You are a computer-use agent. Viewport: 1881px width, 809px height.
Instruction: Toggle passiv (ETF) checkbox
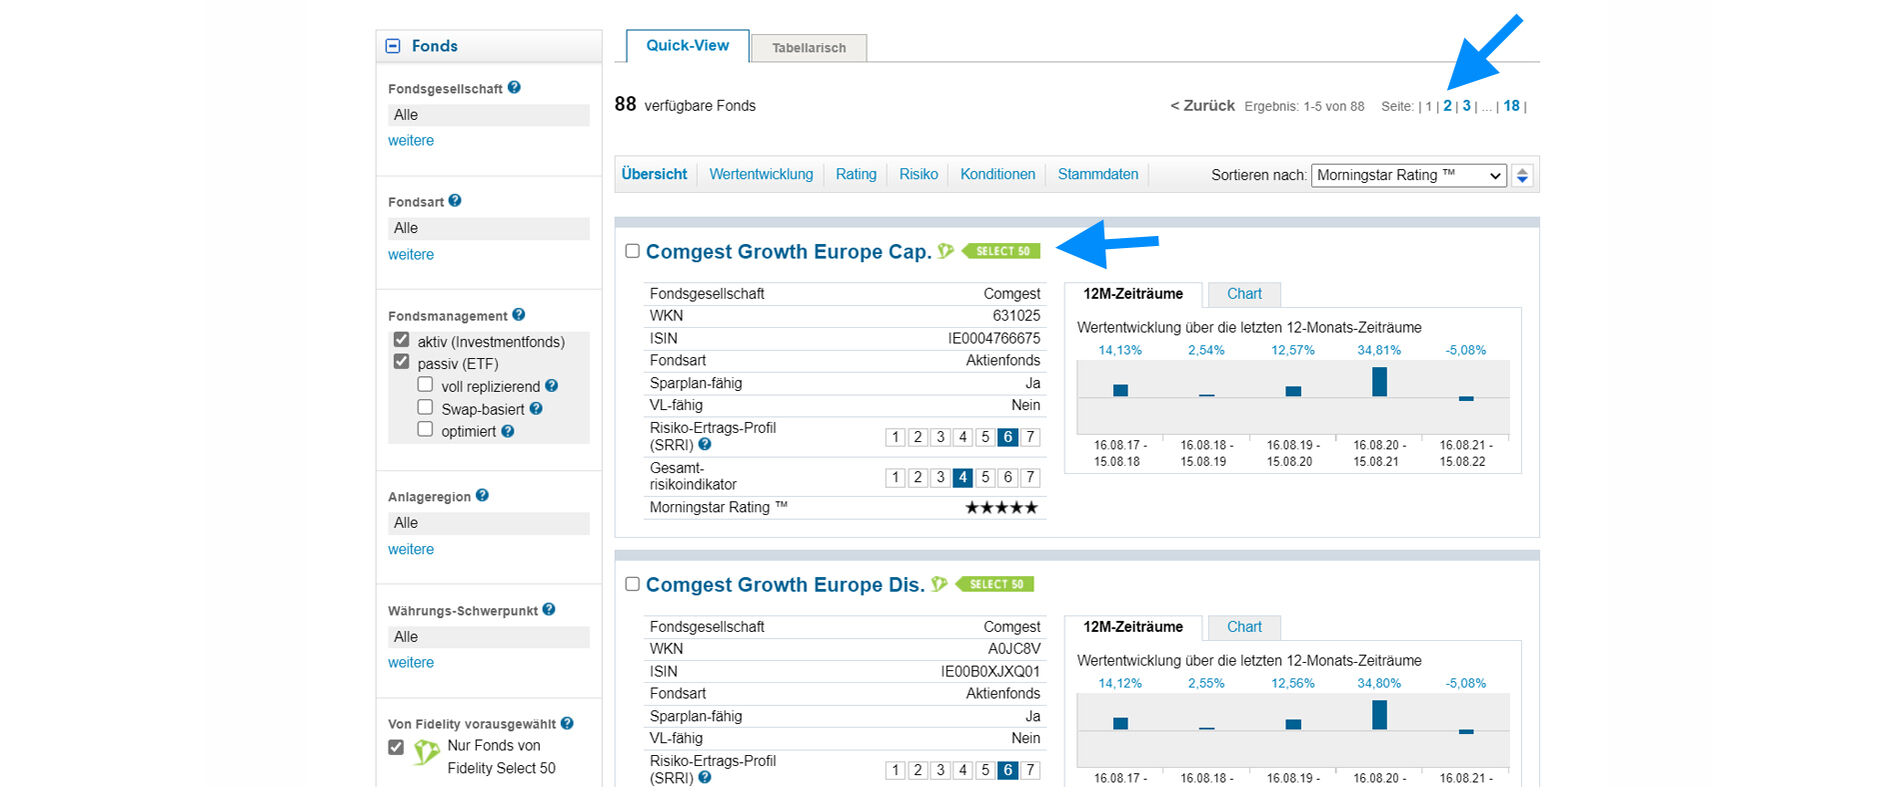pyautogui.click(x=401, y=361)
